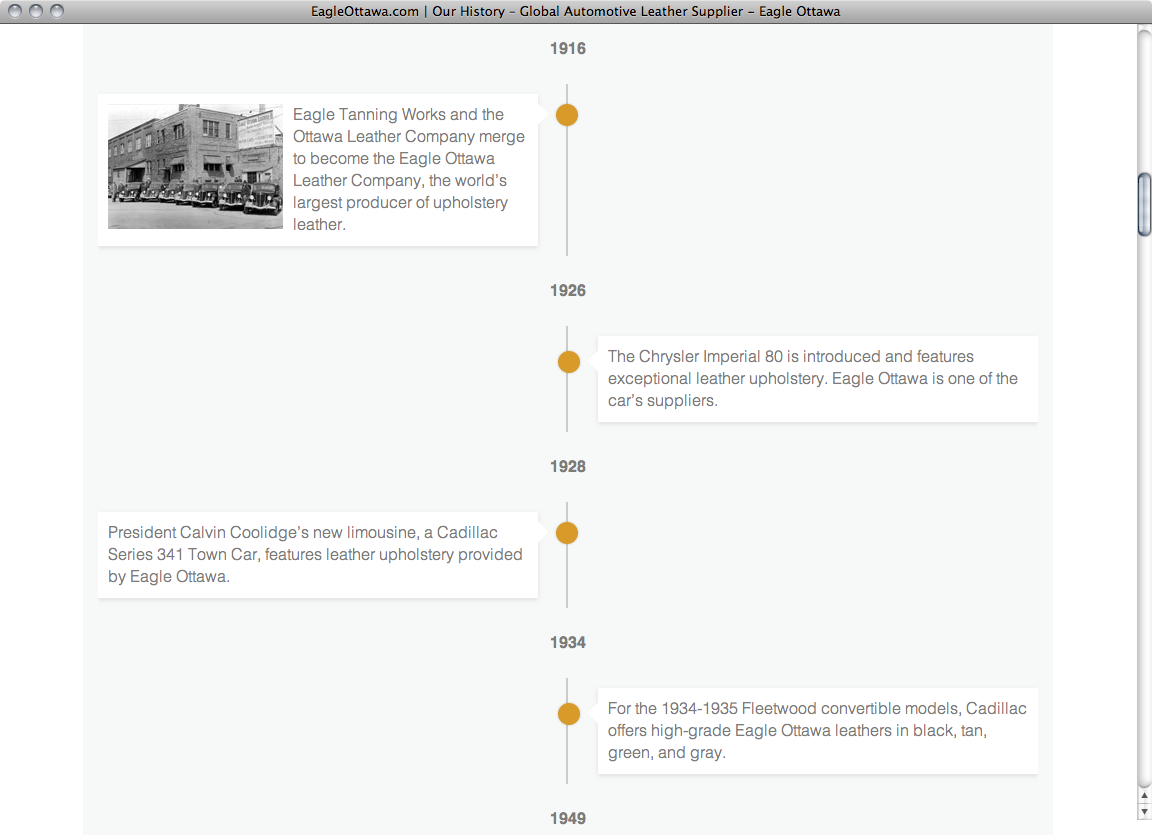Click the 1928 year heading
1152x835 pixels.
click(x=568, y=467)
